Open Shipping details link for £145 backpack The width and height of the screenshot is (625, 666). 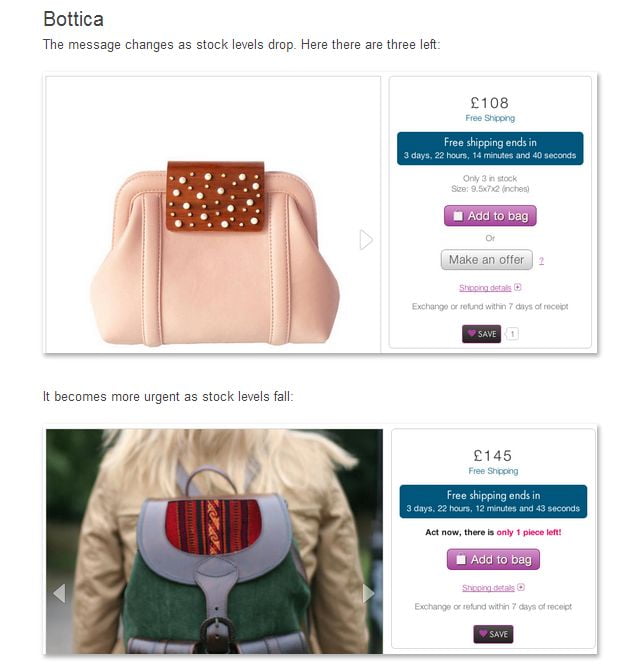(x=488, y=588)
